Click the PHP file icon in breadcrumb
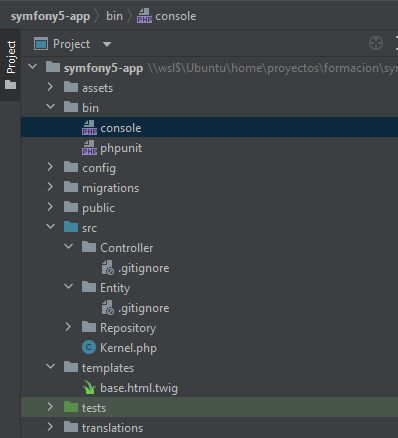The image size is (398, 438). coord(144,16)
